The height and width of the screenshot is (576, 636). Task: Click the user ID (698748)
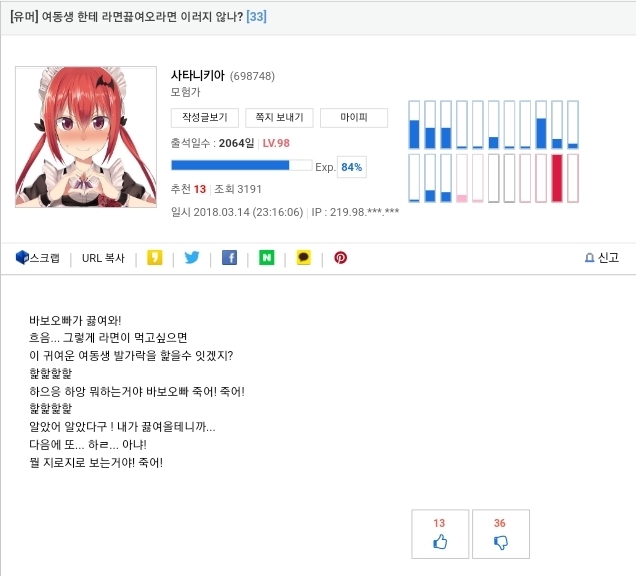[252, 76]
